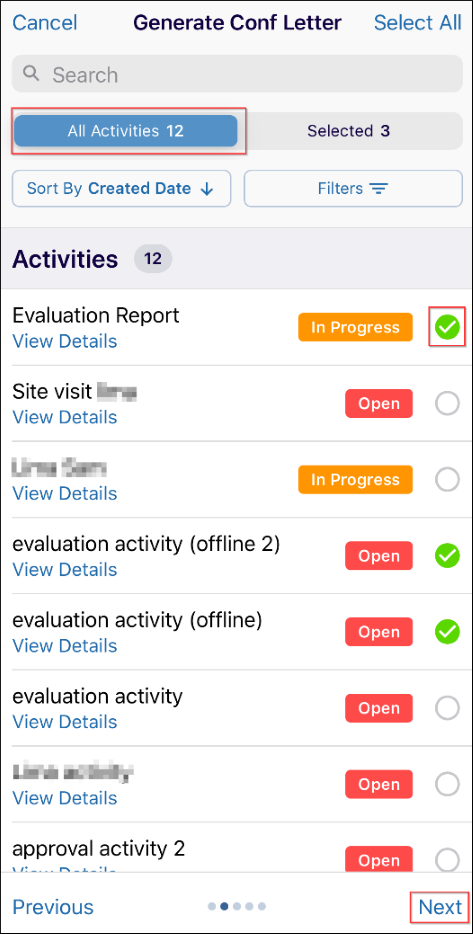Viewport: 473px width, 934px height.
Task: Switch to Selected 3 tab
Action: pos(348,131)
